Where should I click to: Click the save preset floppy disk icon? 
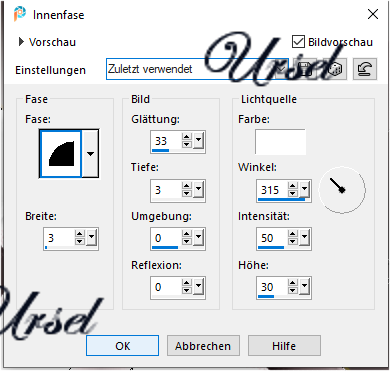(304, 69)
